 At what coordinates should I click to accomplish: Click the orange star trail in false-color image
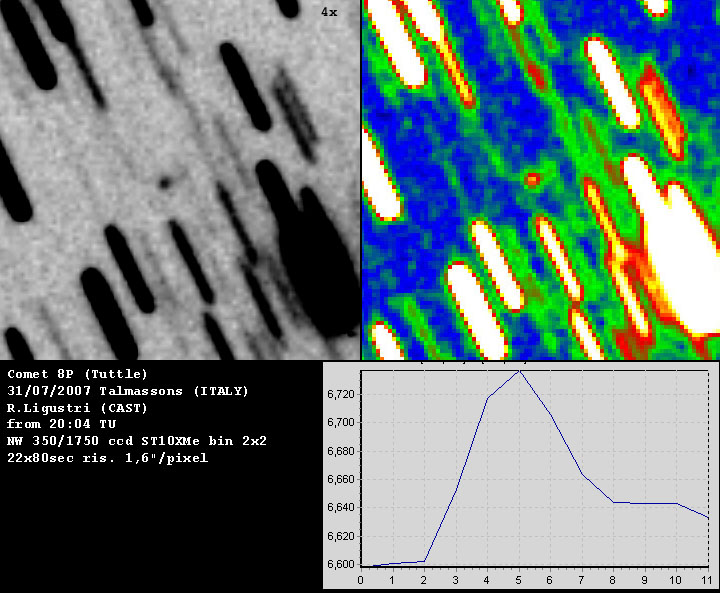662,110
